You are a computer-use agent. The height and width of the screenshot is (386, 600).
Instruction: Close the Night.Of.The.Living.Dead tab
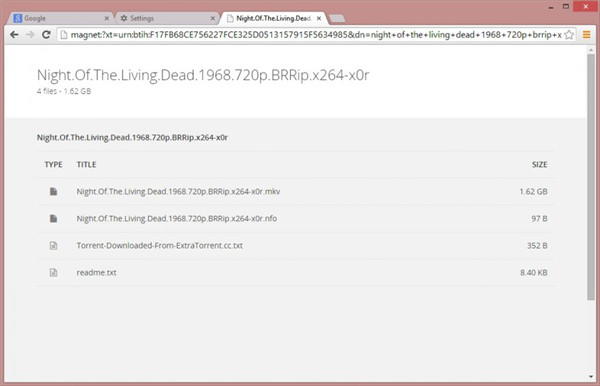coord(319,18)
